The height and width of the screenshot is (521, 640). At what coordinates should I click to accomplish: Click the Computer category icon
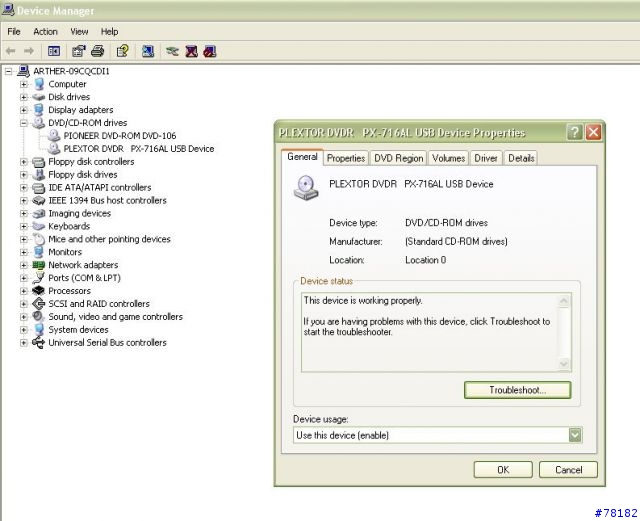coord(39,84)
